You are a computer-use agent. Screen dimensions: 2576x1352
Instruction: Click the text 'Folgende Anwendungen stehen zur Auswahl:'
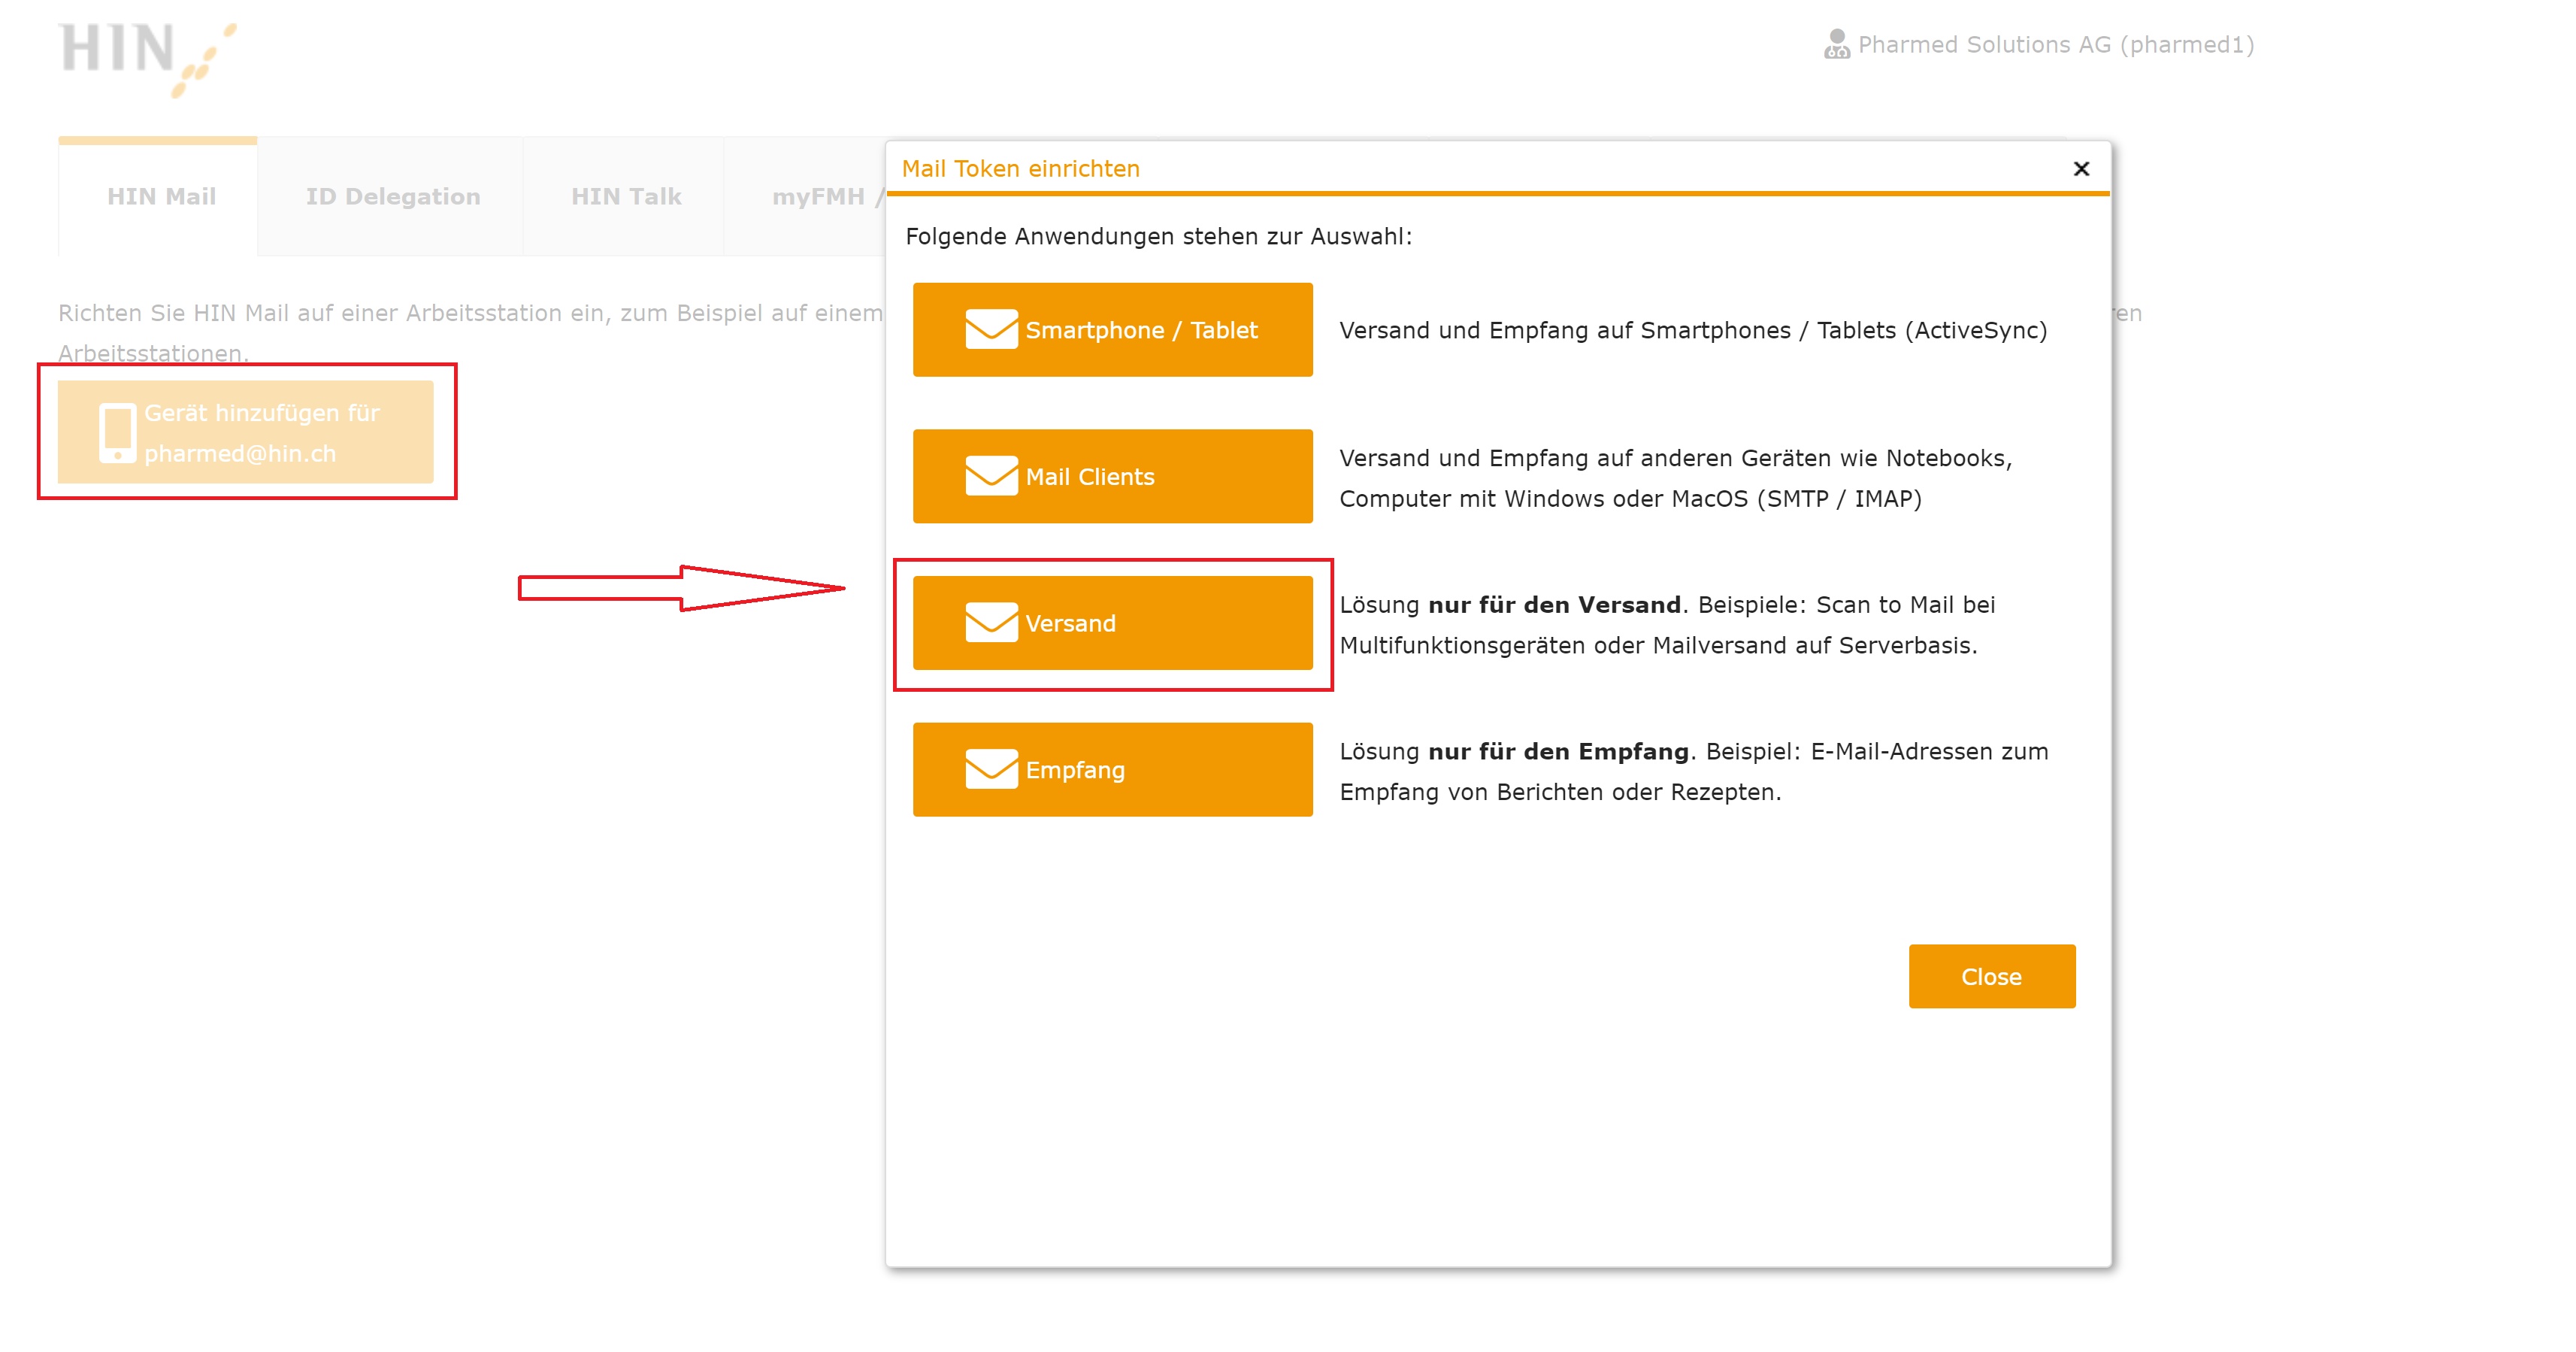(1158, 237)
